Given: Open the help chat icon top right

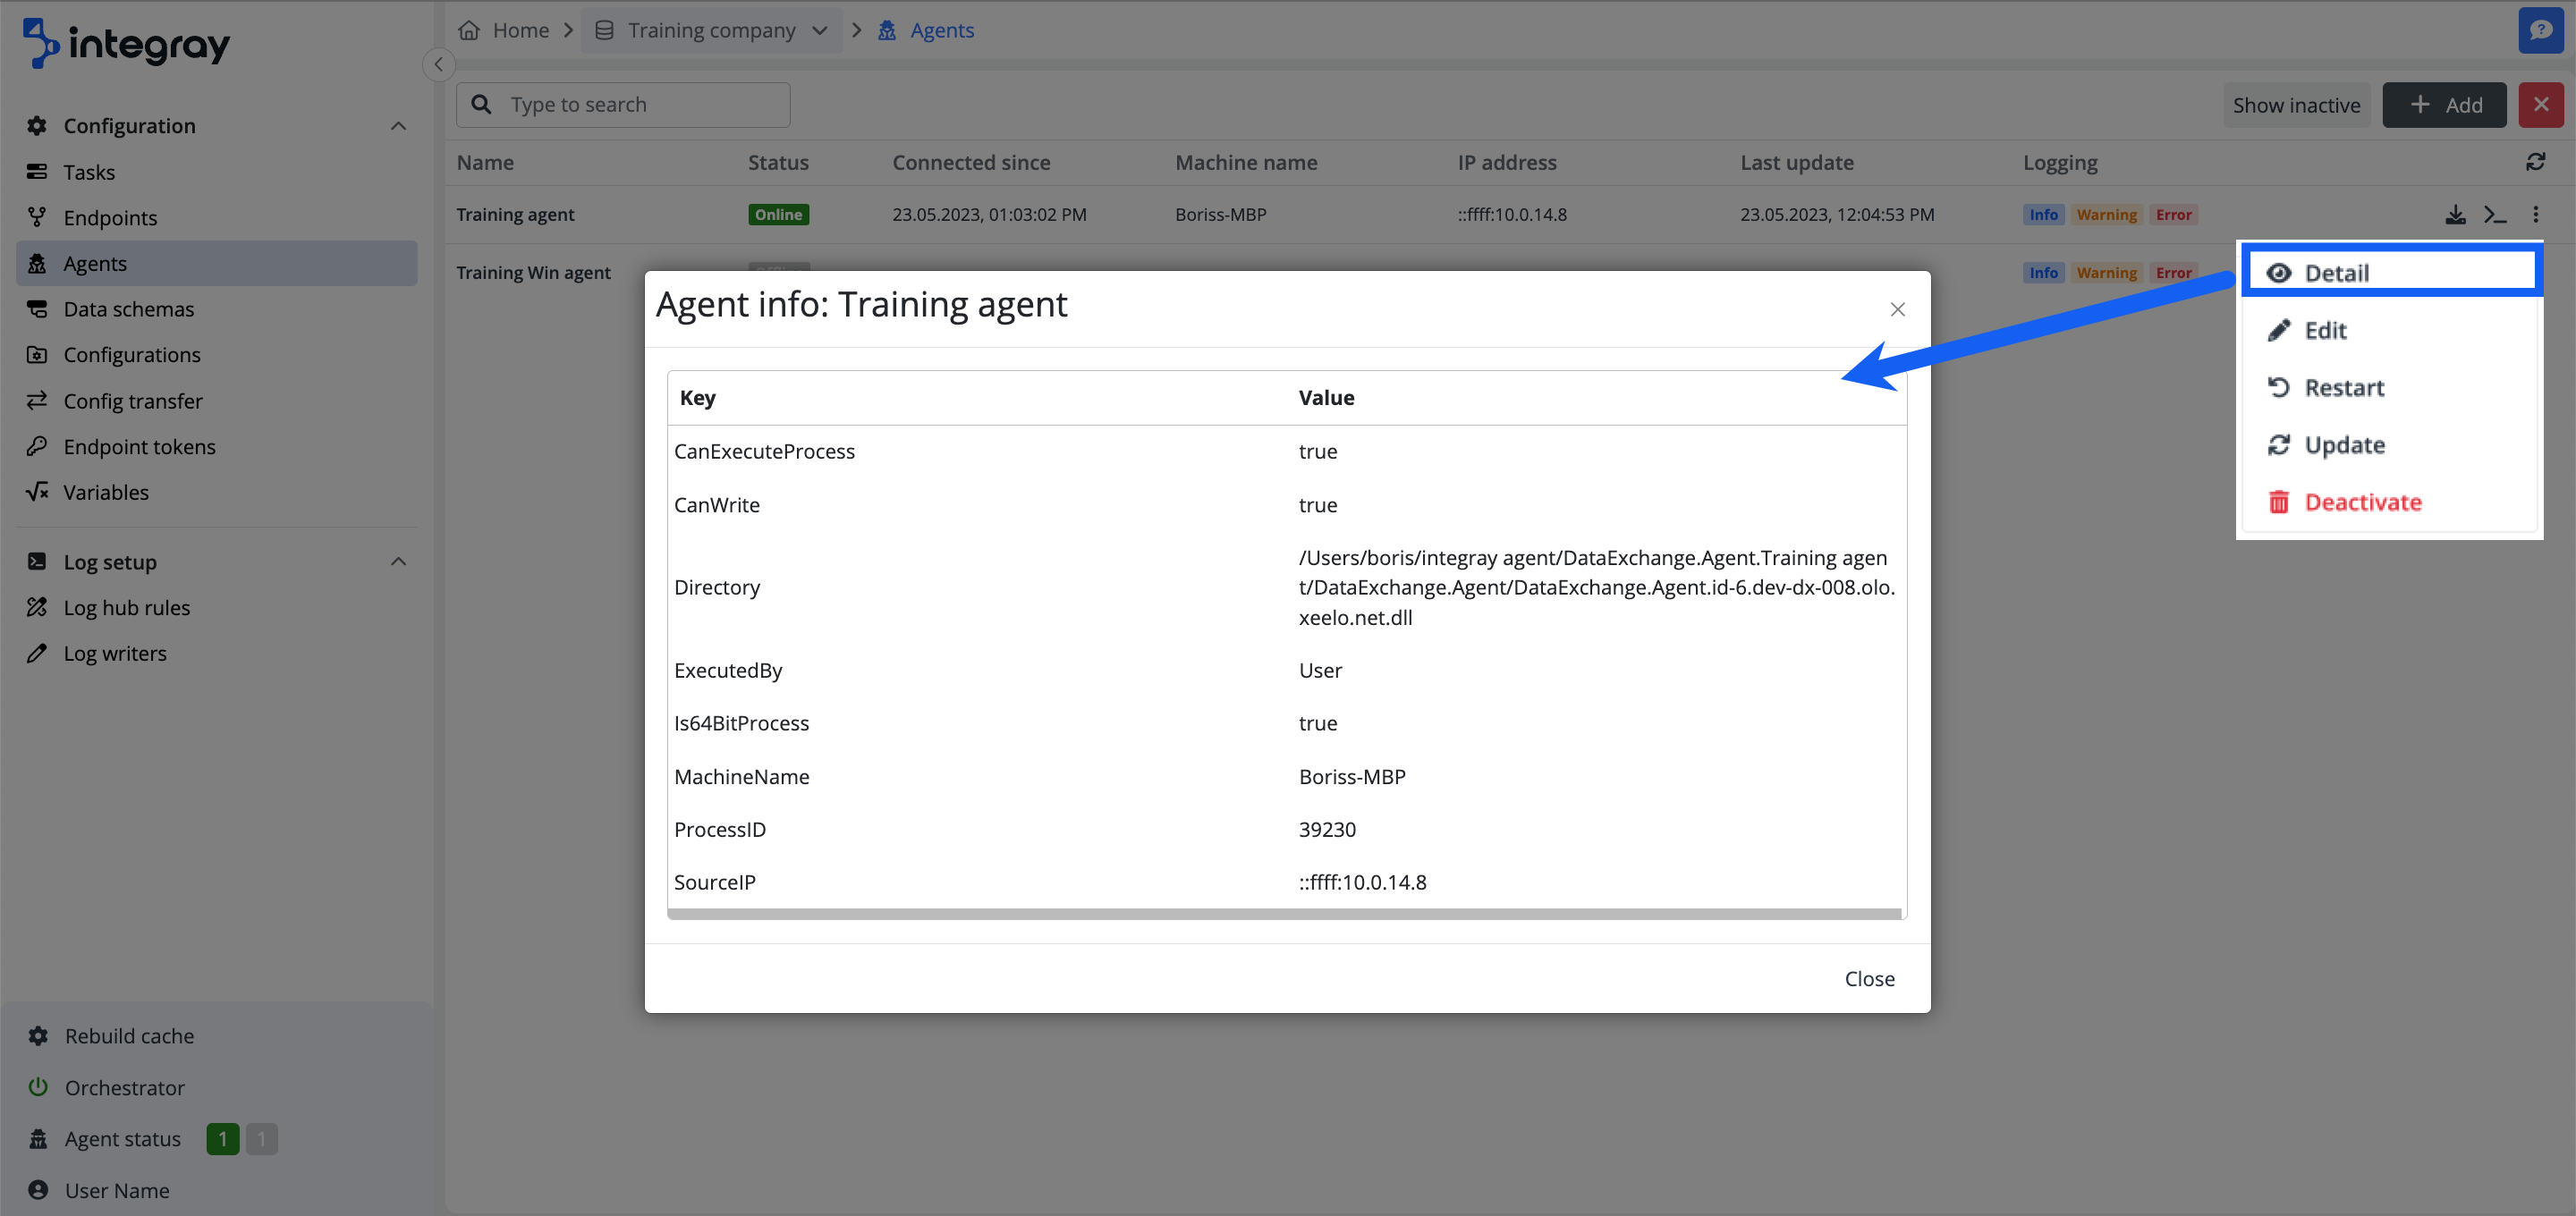Looking at the screenshot, I should [2540, 30].
